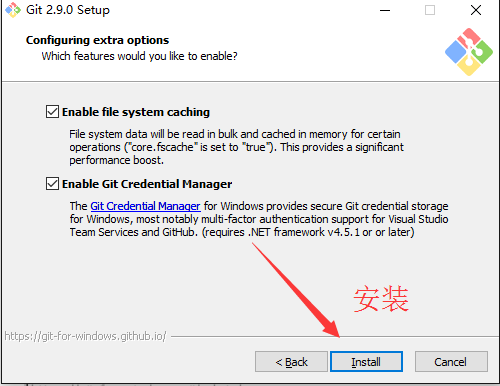Click the disabled maximize button

[x=430, y=10]
